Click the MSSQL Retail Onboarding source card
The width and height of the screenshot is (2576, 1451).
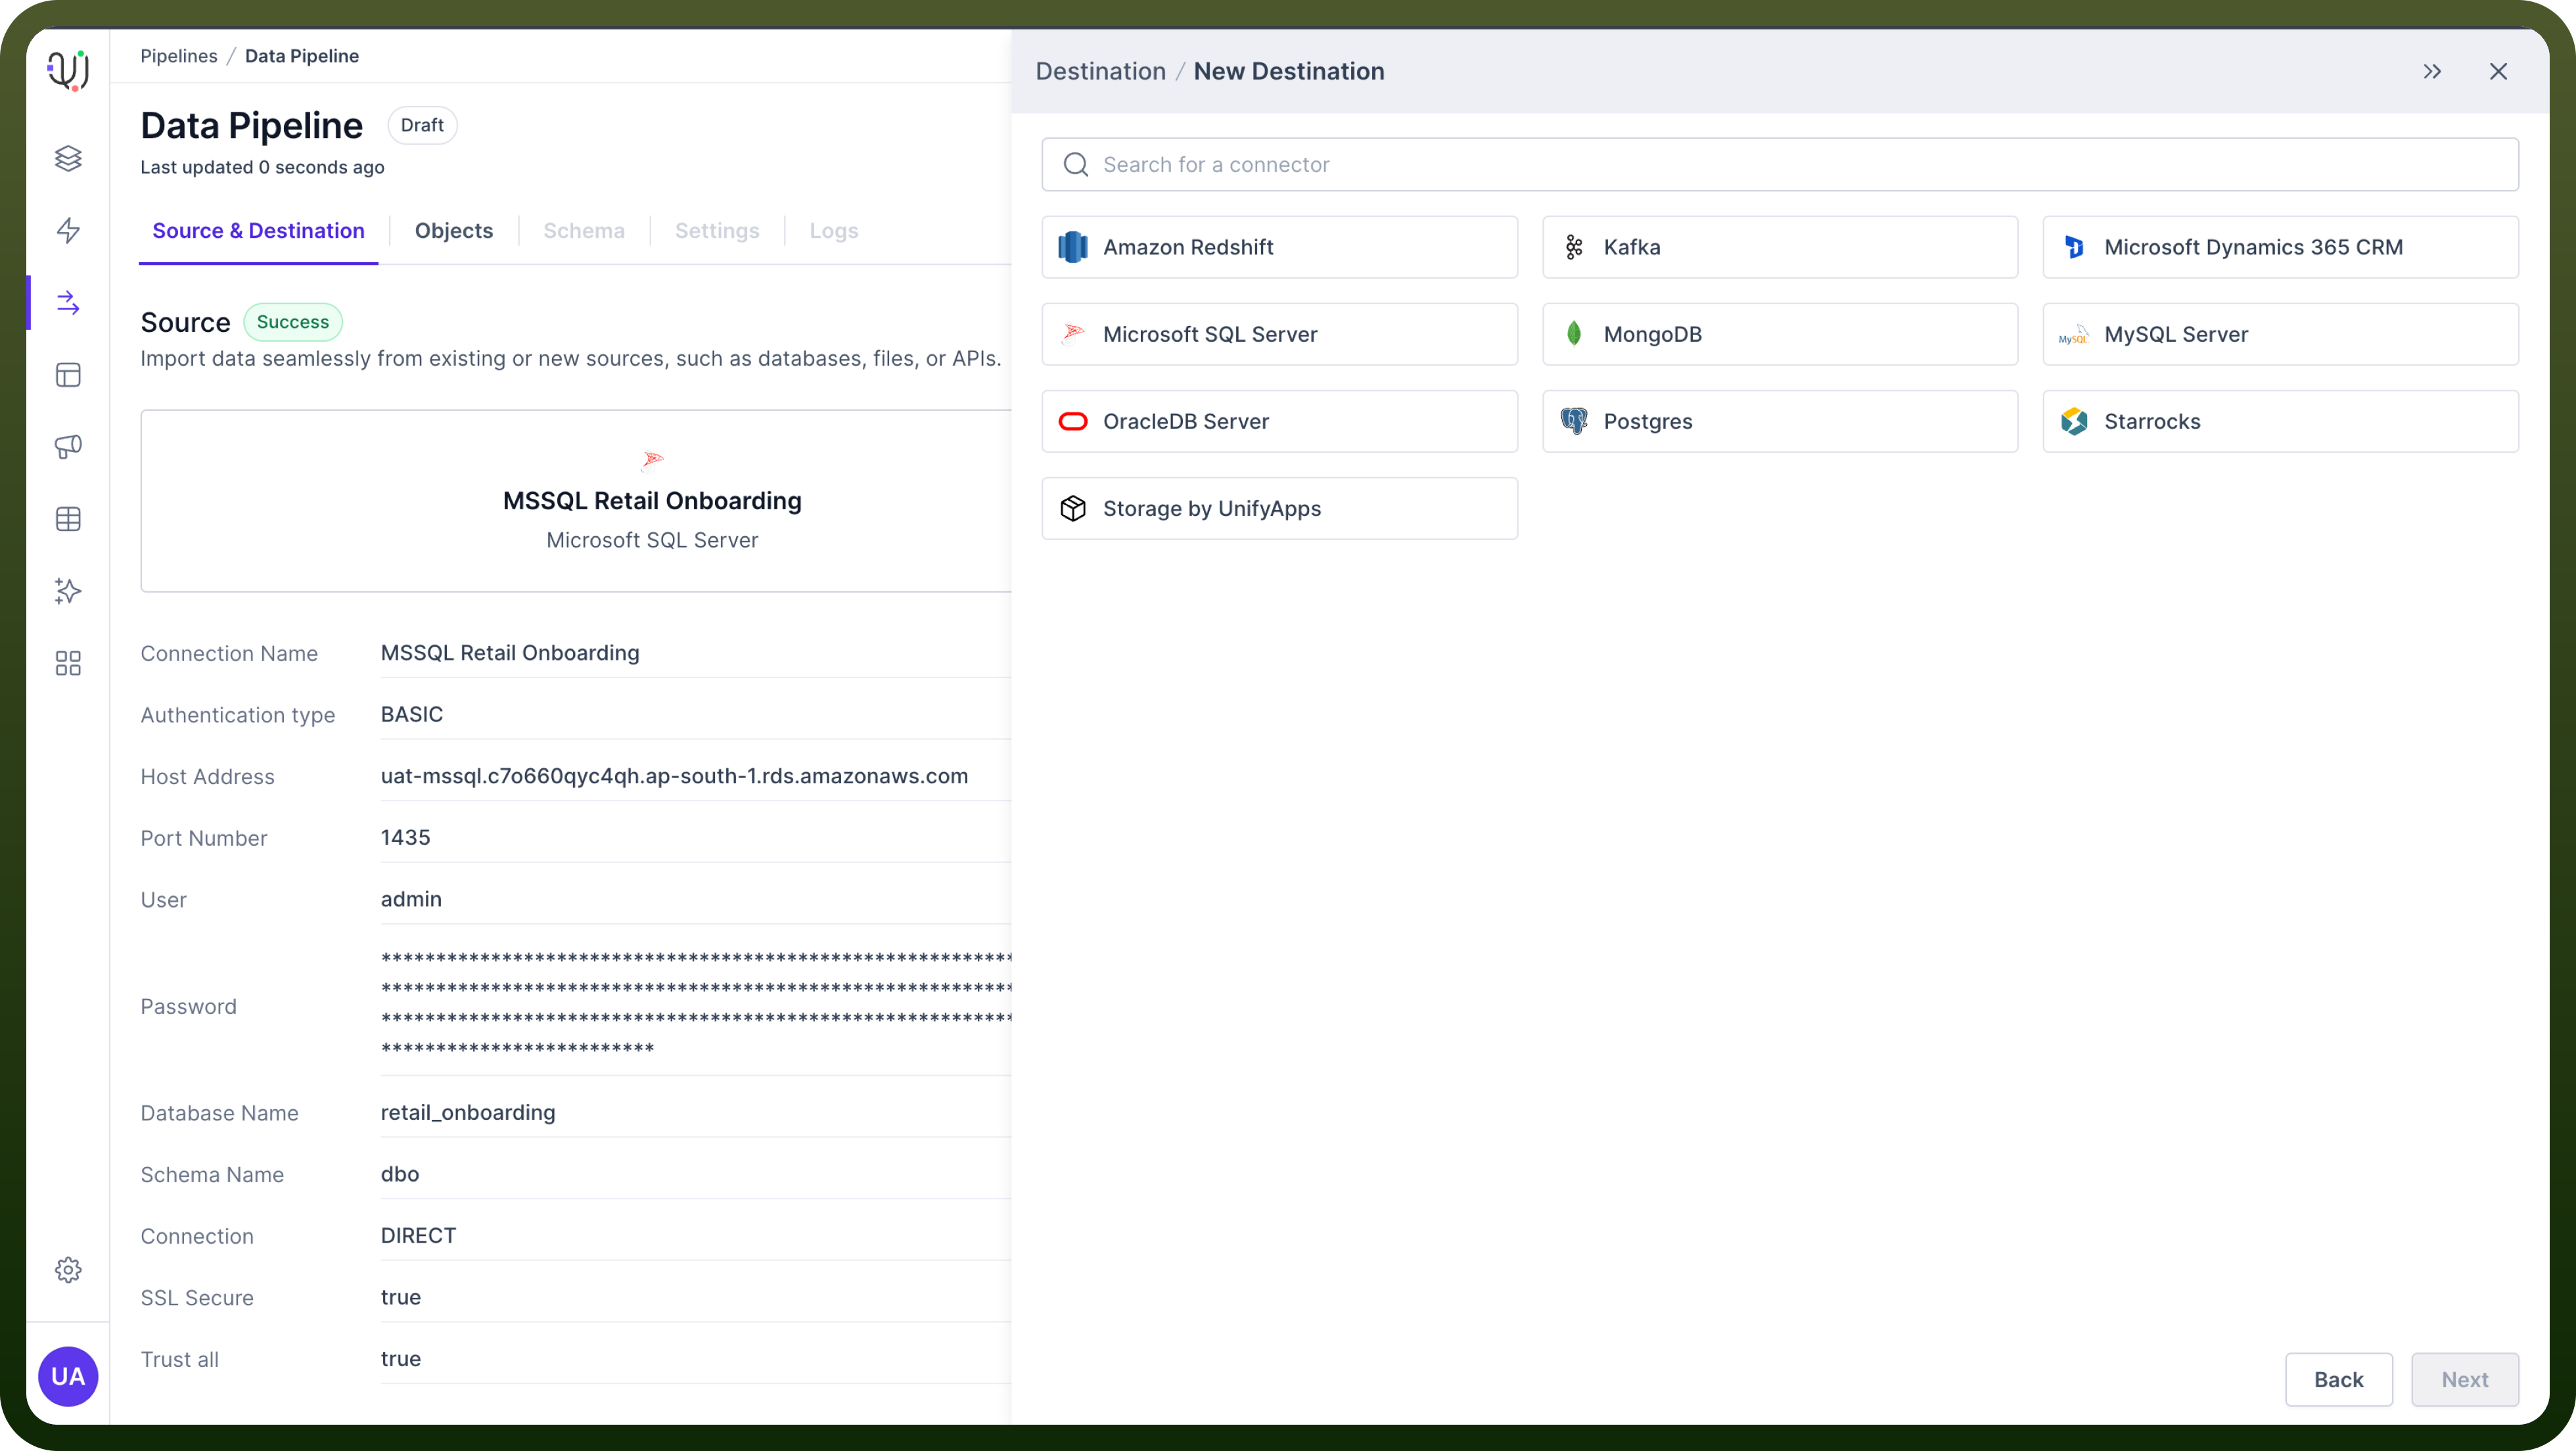click(577, 500)
